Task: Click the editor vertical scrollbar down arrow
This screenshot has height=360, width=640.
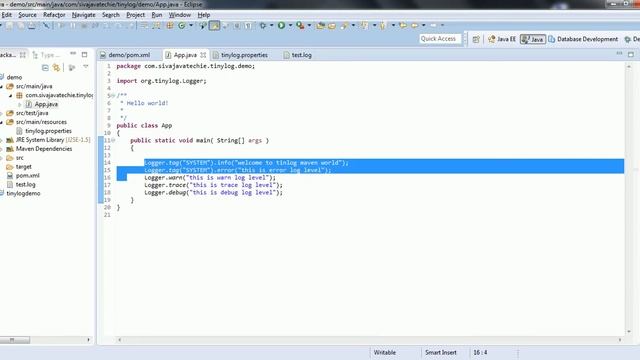Action: (x=629, y=331)
